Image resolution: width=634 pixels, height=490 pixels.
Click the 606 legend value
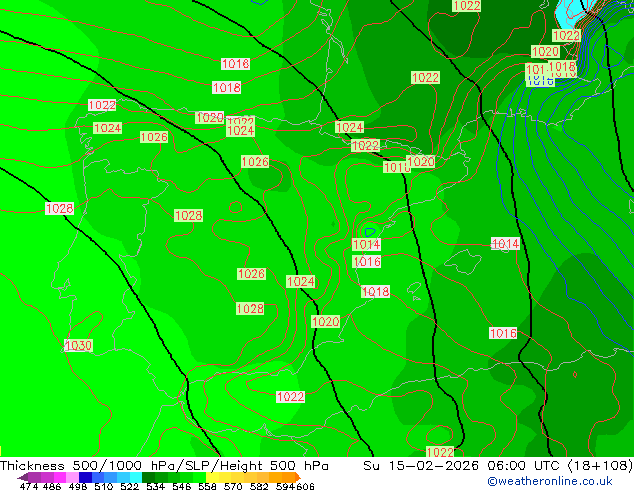click(304, 486)
